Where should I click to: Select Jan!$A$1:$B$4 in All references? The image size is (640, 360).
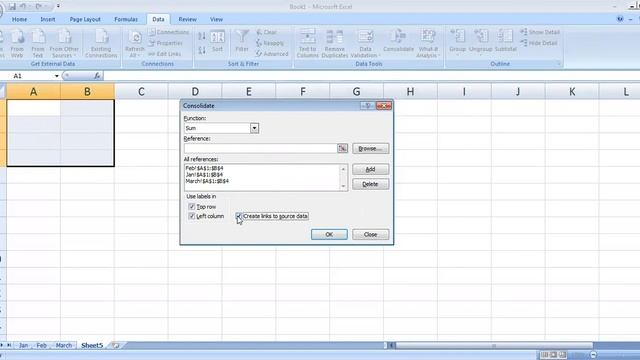coord(204,175)
